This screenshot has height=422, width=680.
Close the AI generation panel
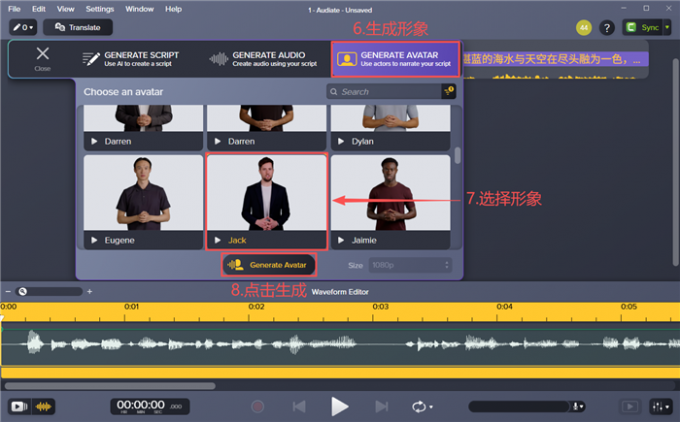pos(42,59)
